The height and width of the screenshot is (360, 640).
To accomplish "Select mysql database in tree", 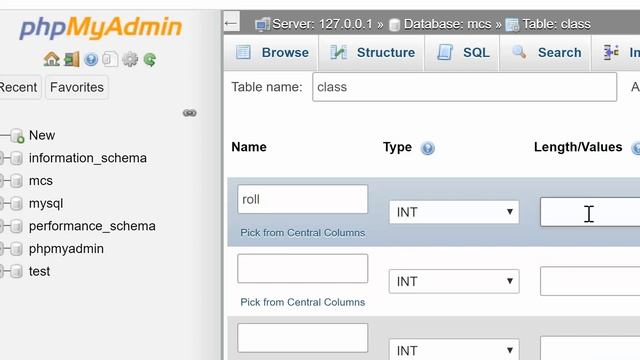I will pyautogui.click(x=46, y=203).
